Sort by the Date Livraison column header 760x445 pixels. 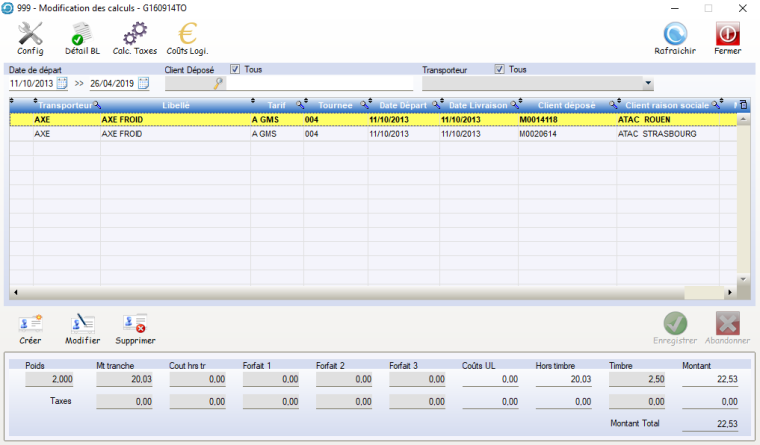[478, 105]
